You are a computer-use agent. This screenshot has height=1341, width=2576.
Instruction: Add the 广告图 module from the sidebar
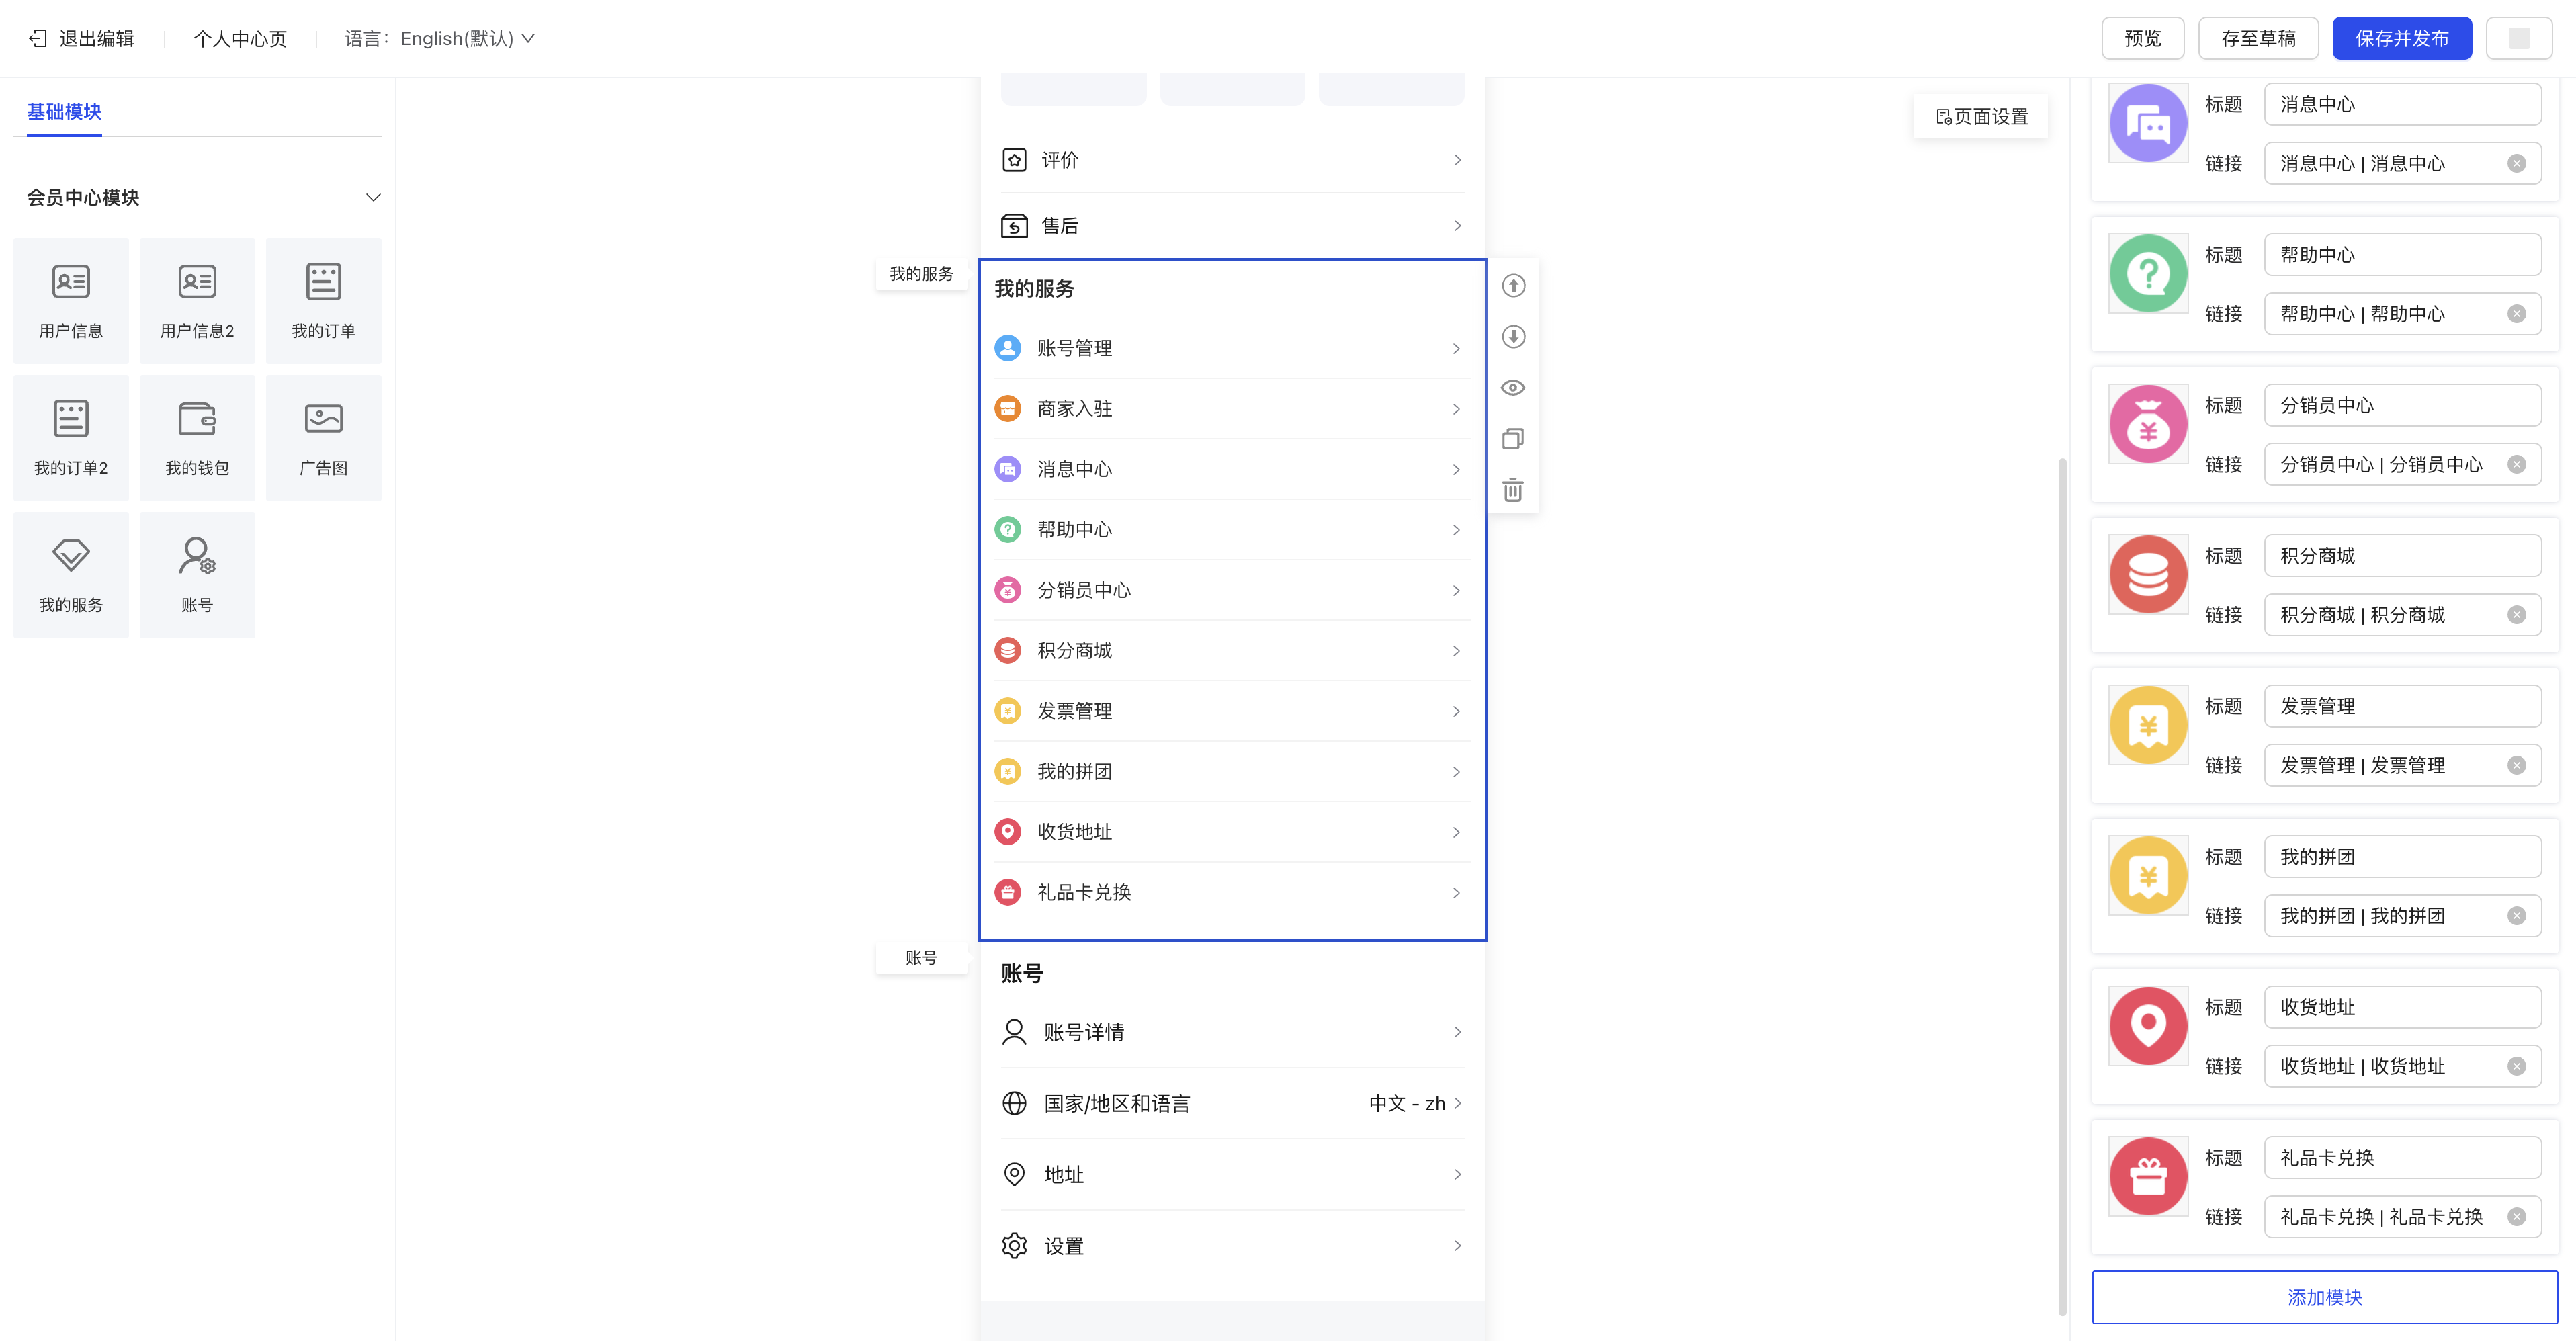tap(323, 437)
